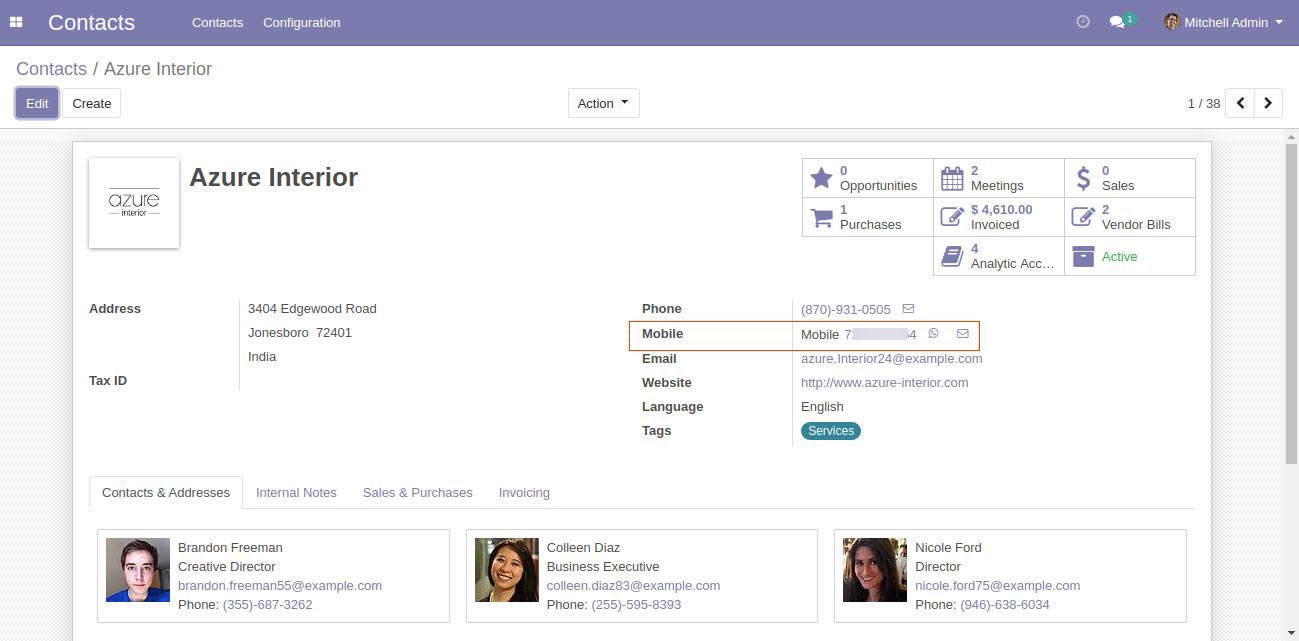Toggle the Active archive button
Screen dimensions: 1299x641
coord(1130,256)
